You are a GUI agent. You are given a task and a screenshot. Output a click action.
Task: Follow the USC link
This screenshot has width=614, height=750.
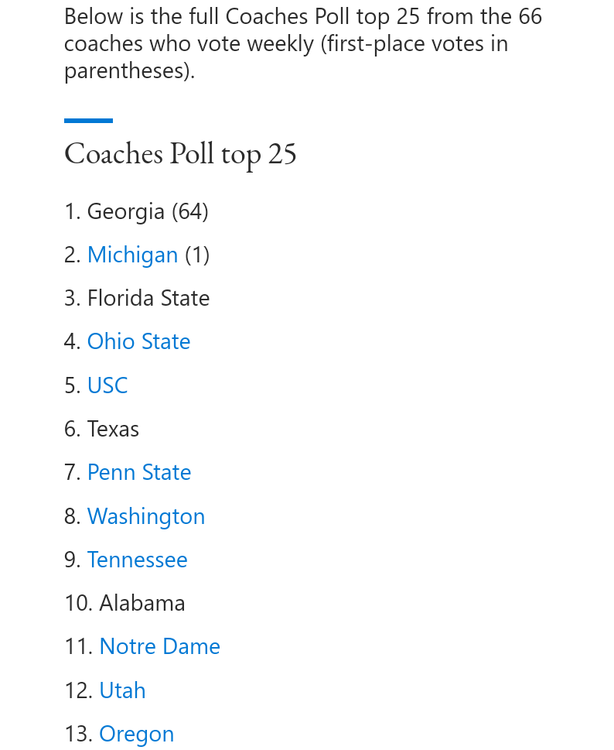tap(107, 386)
